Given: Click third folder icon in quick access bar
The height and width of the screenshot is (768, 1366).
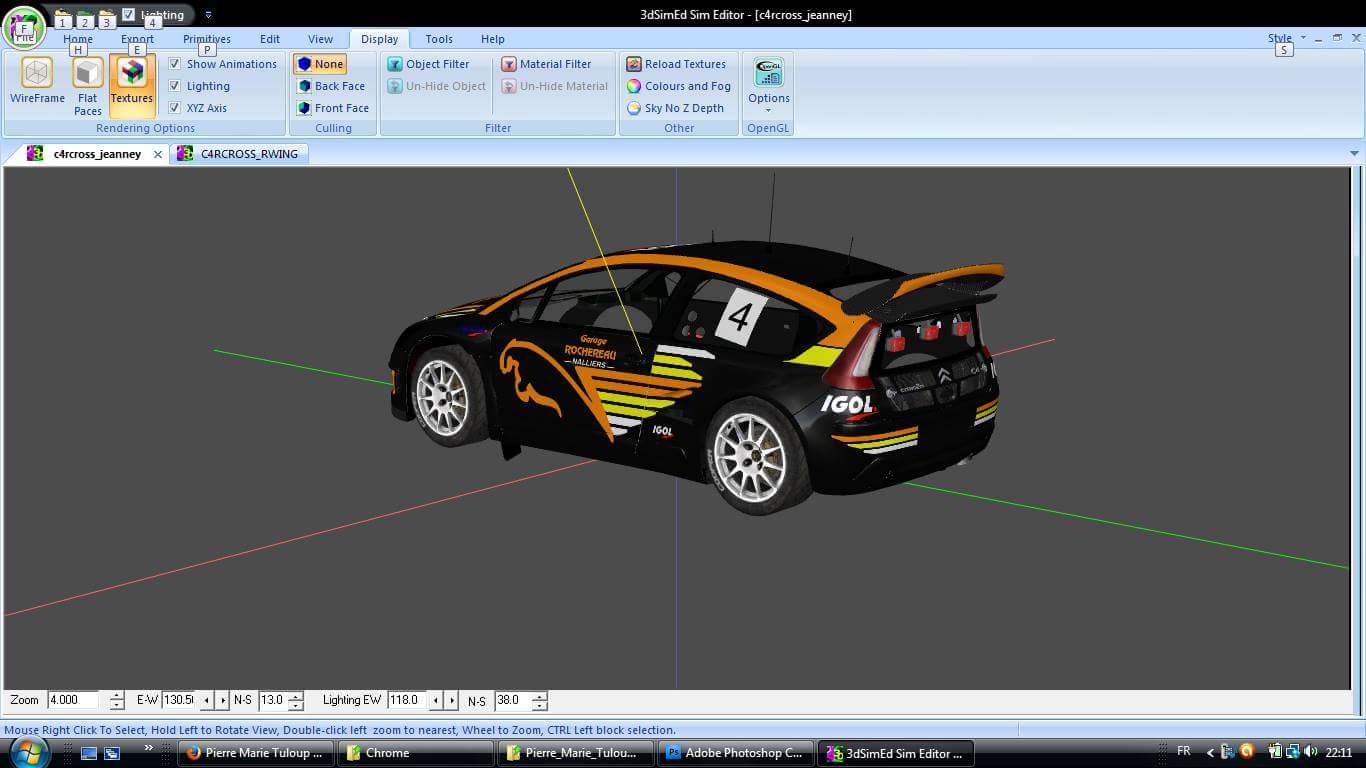Looking at the screenshot, I should [107, 17].
